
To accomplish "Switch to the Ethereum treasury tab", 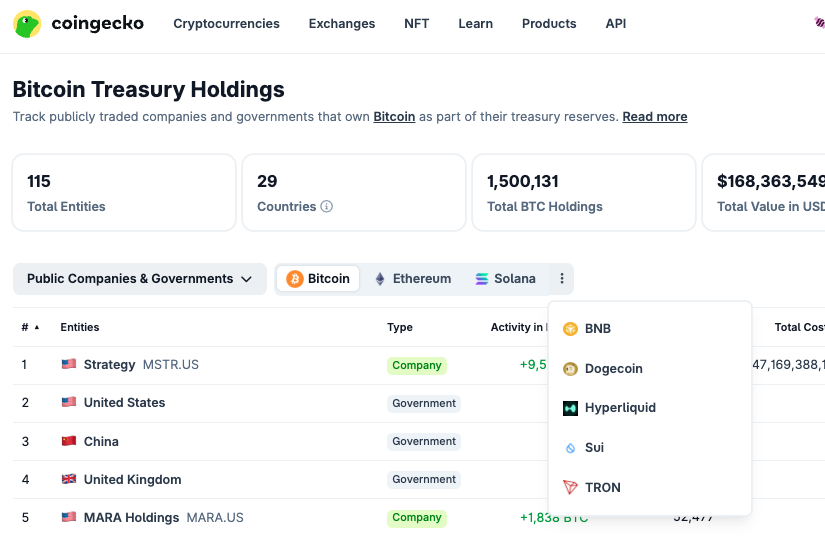I will 413,279.
